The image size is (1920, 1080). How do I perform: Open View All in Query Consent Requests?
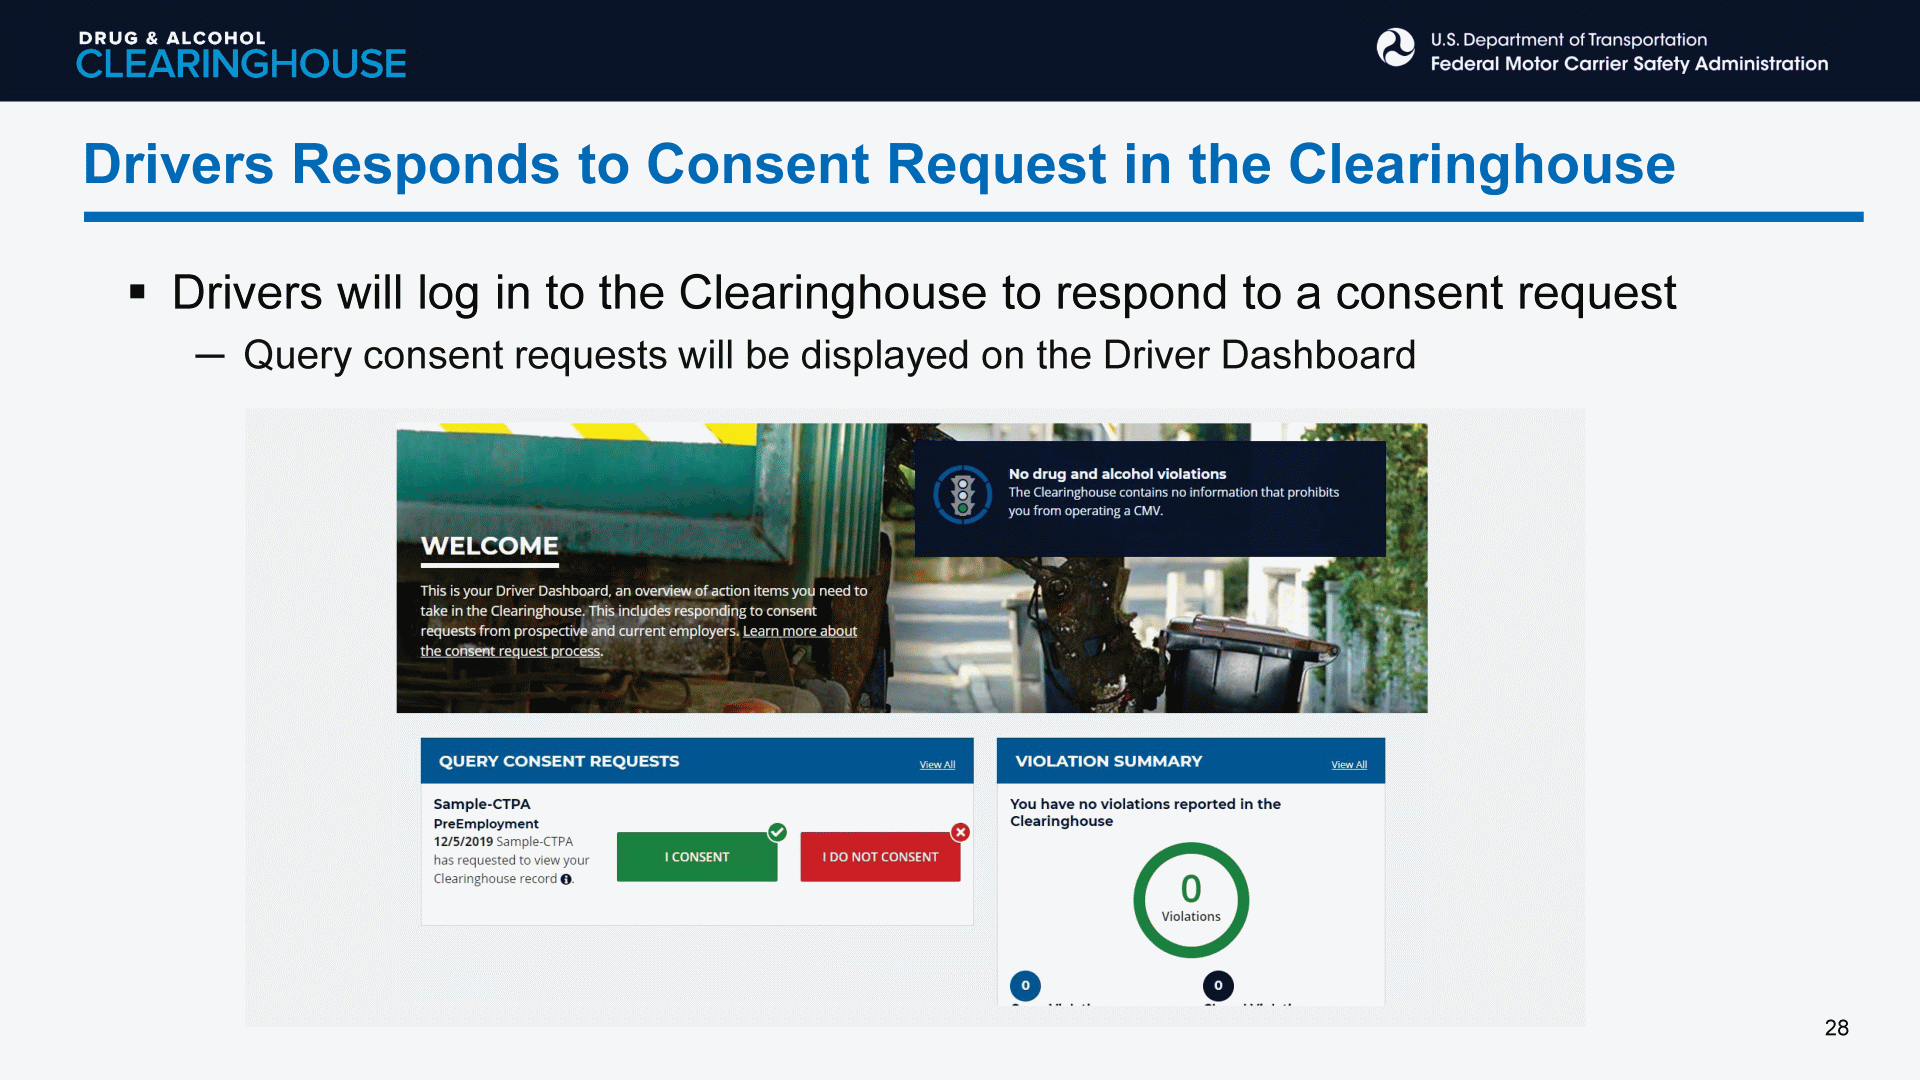(x=937, y=765)
